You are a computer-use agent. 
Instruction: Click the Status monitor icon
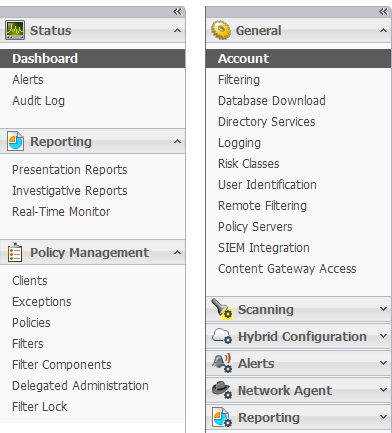(x=15, y=30)
